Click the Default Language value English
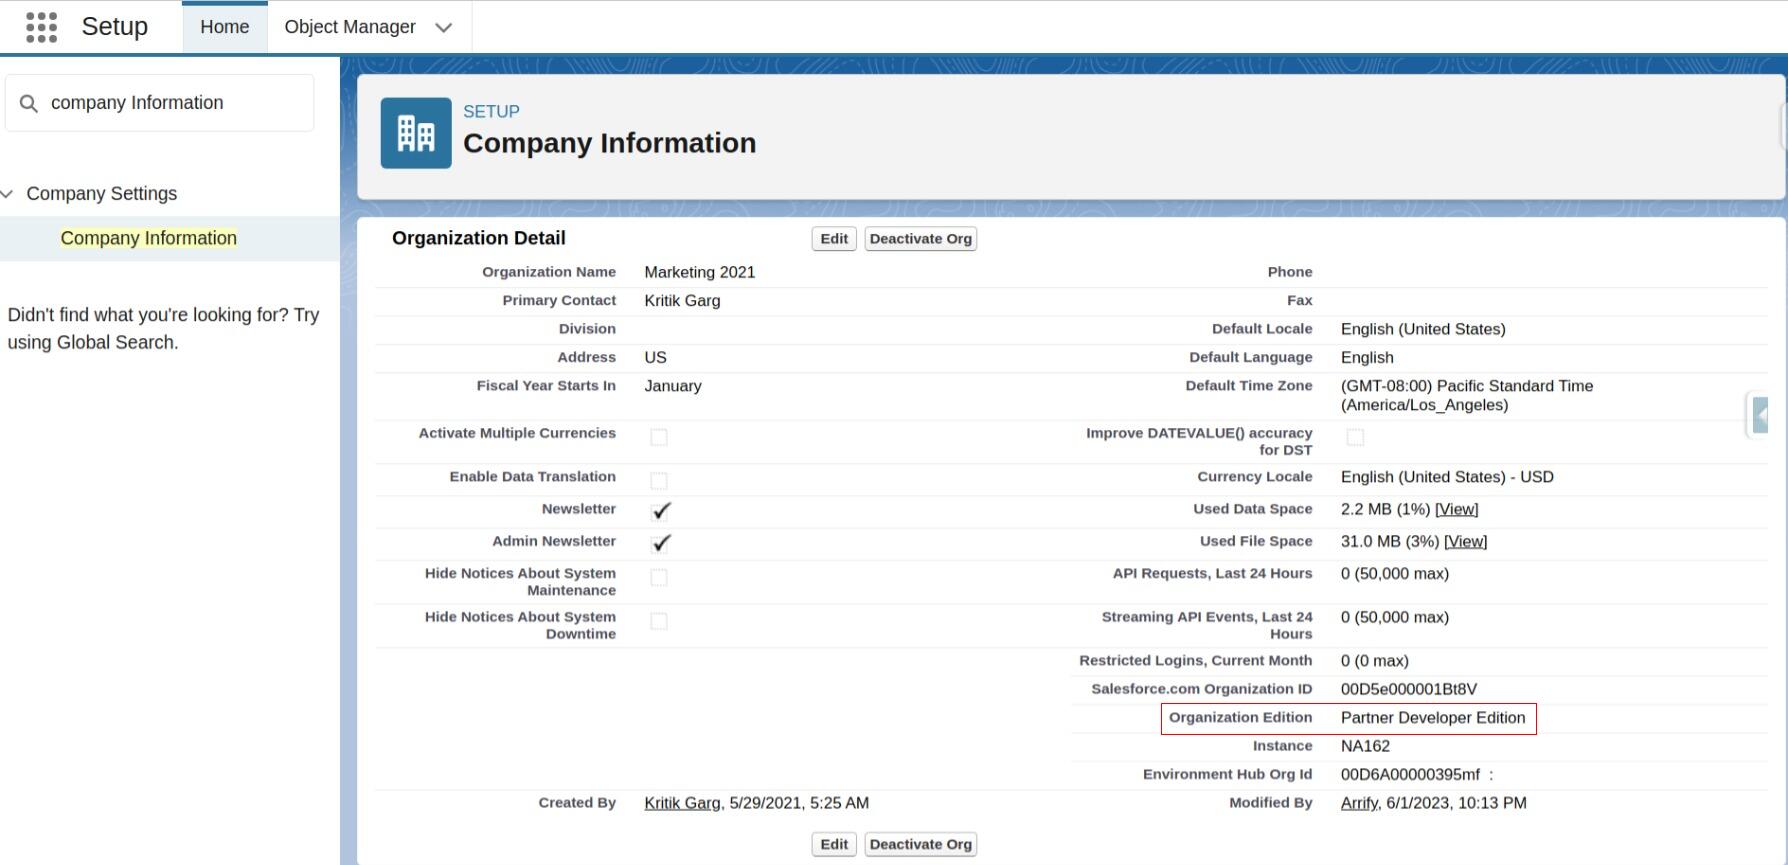Image resolution: width=1788 pixels, height=865 pixels. [x=1367, y=357]
